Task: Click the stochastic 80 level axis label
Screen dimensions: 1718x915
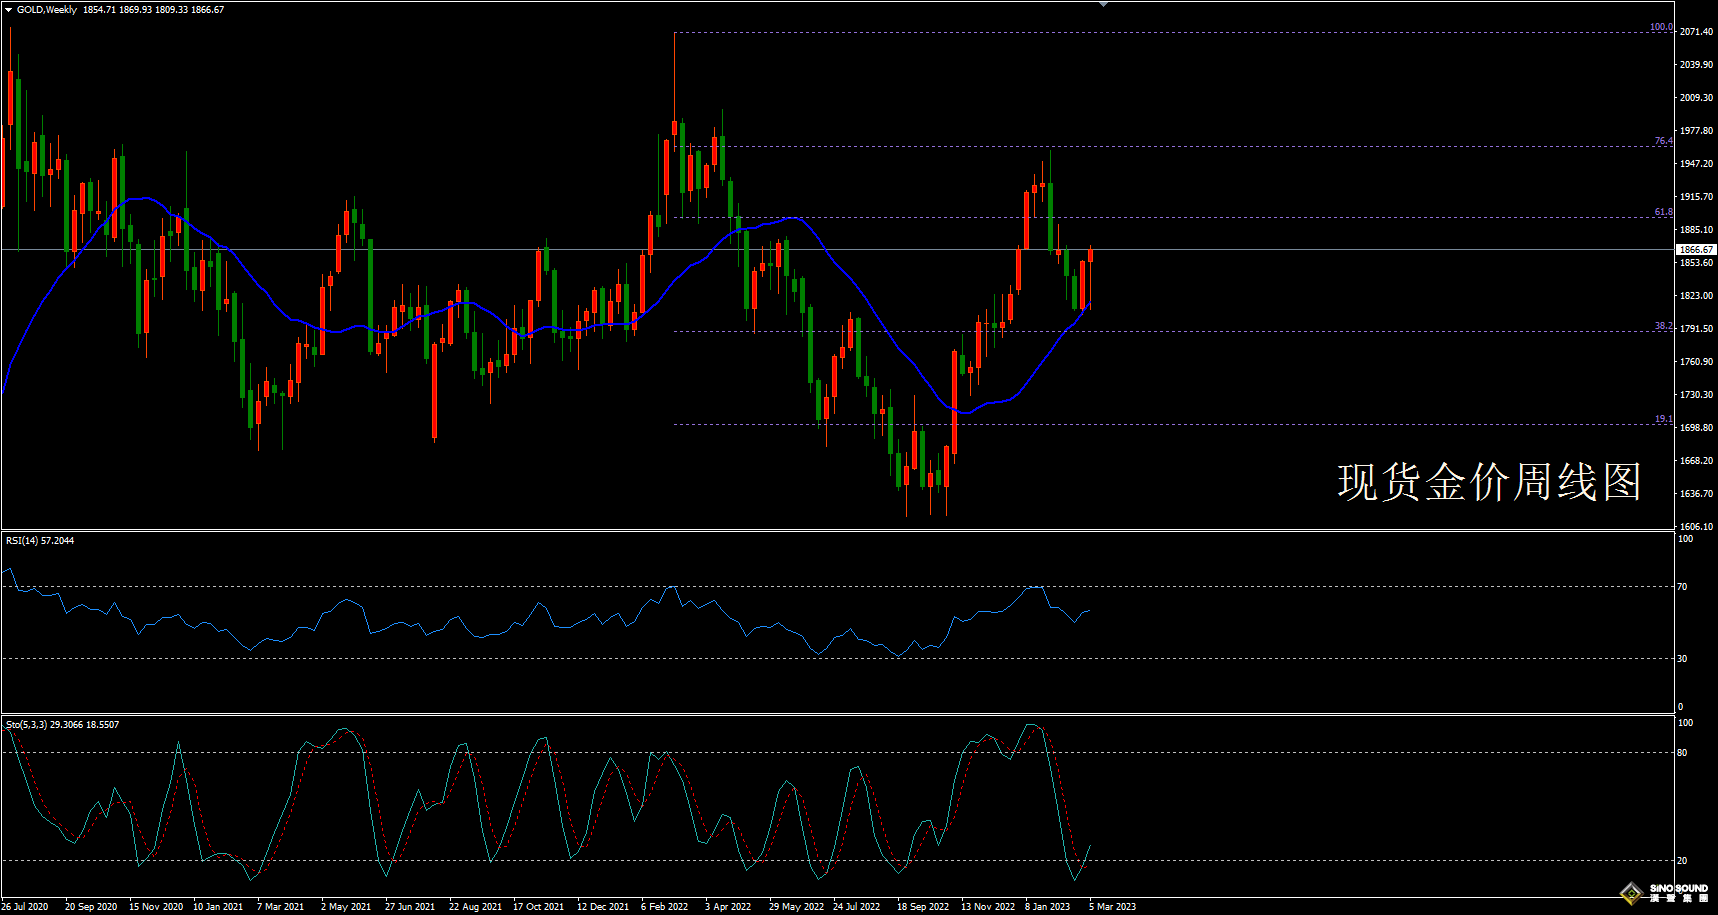Action: [x=1682, y=753]
